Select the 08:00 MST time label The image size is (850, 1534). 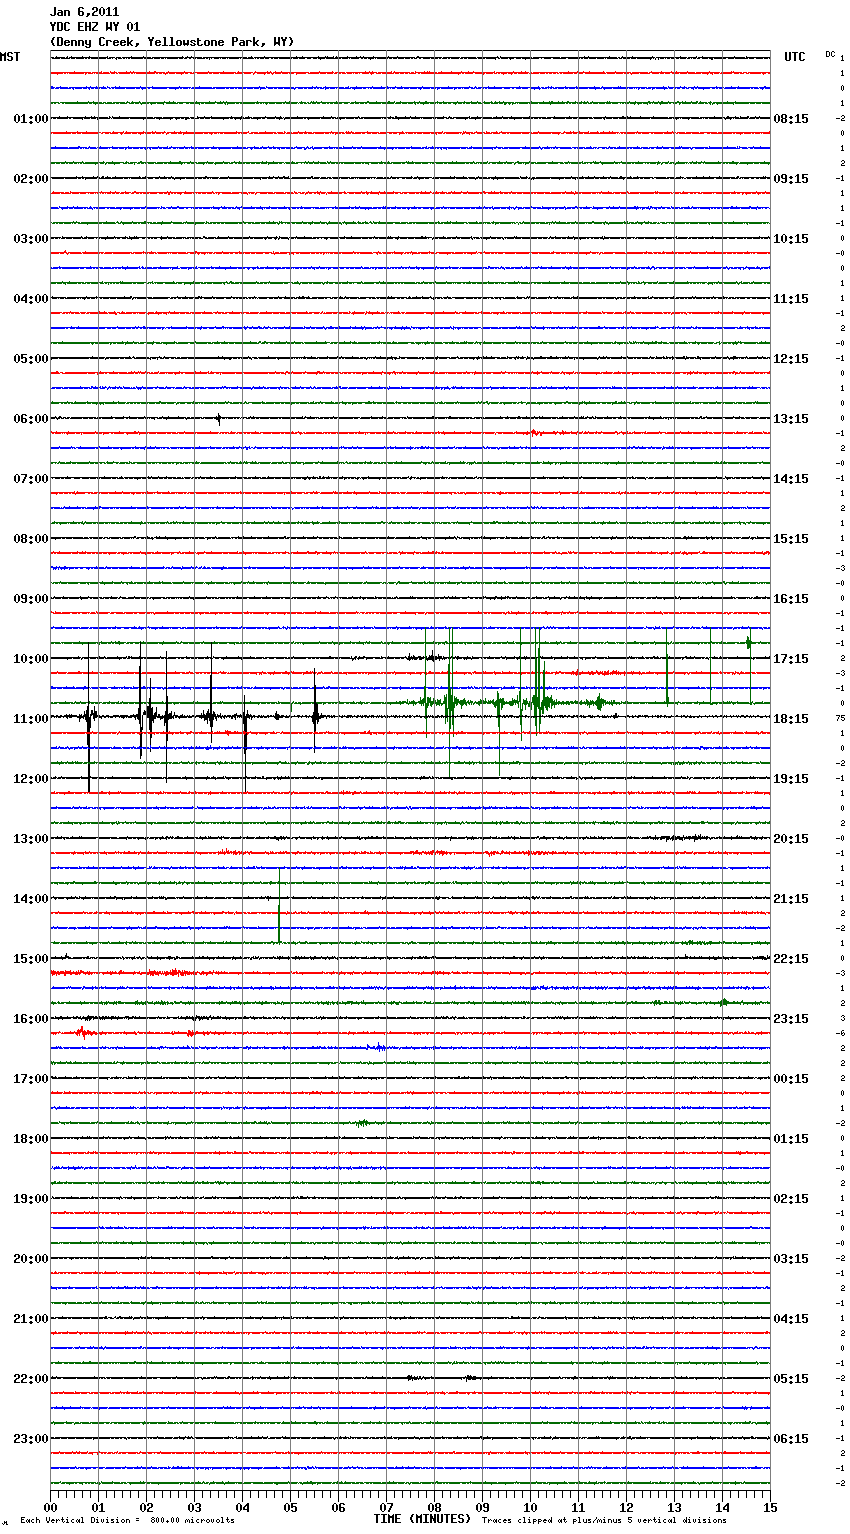(x=31, y=539)
